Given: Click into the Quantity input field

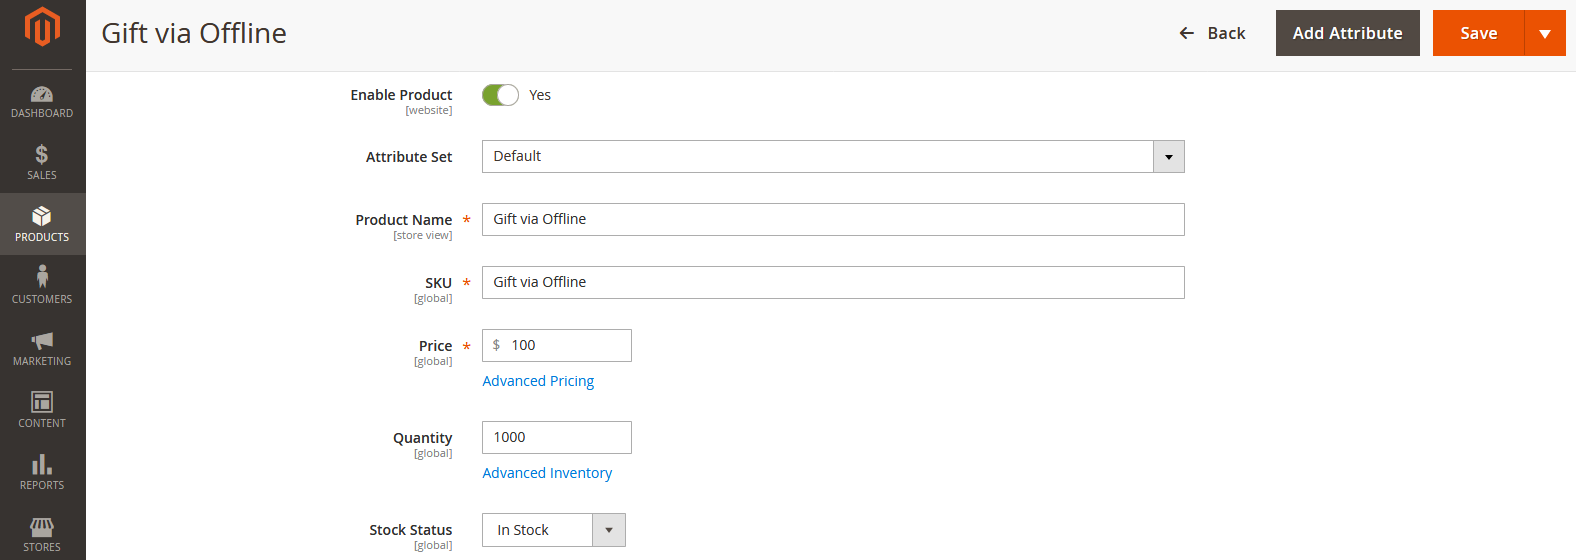Looking at the screenshot, I should [556, 438].
